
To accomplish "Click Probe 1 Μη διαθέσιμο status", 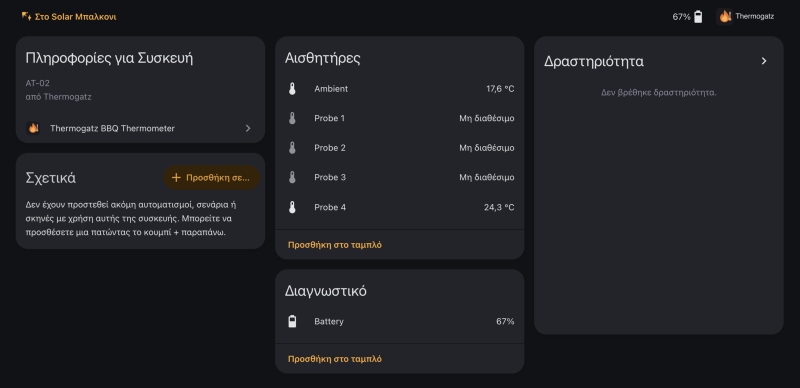I will (x=487, y=118).
